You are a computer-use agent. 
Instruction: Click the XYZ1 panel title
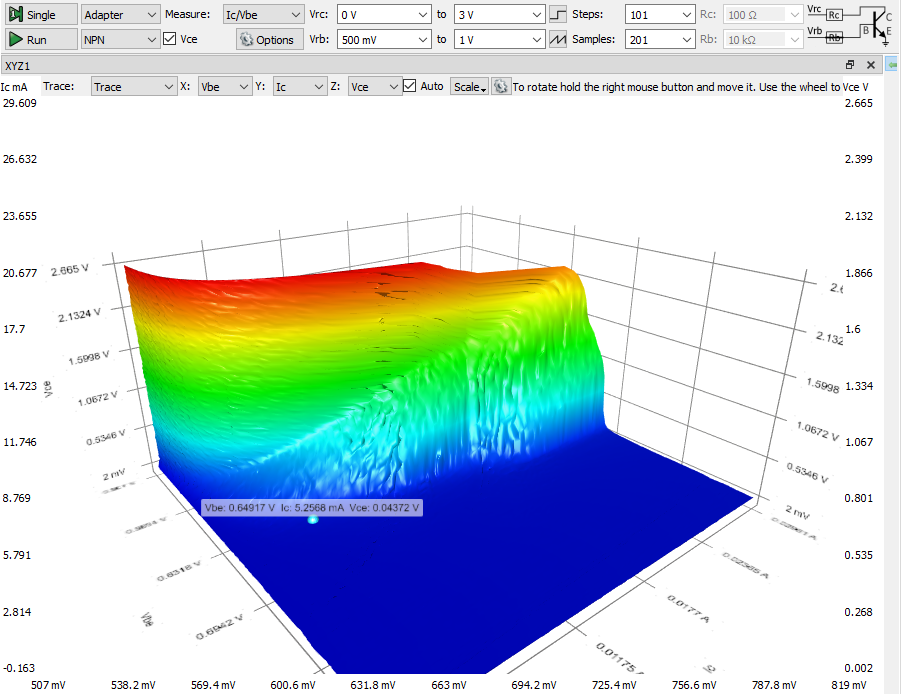pos(17,66)
